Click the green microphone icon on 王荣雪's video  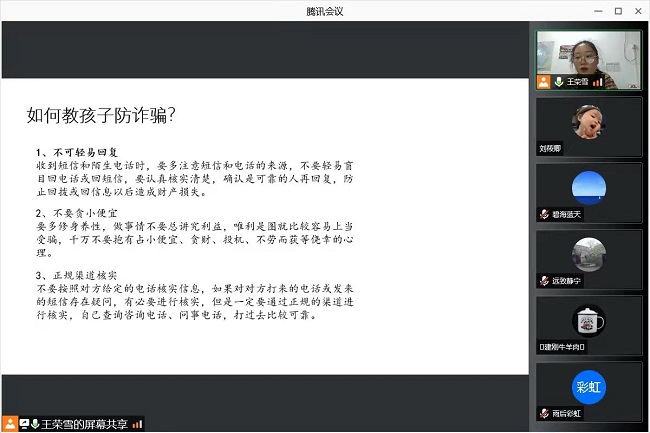pyautogui.click(x=558, y=82)
